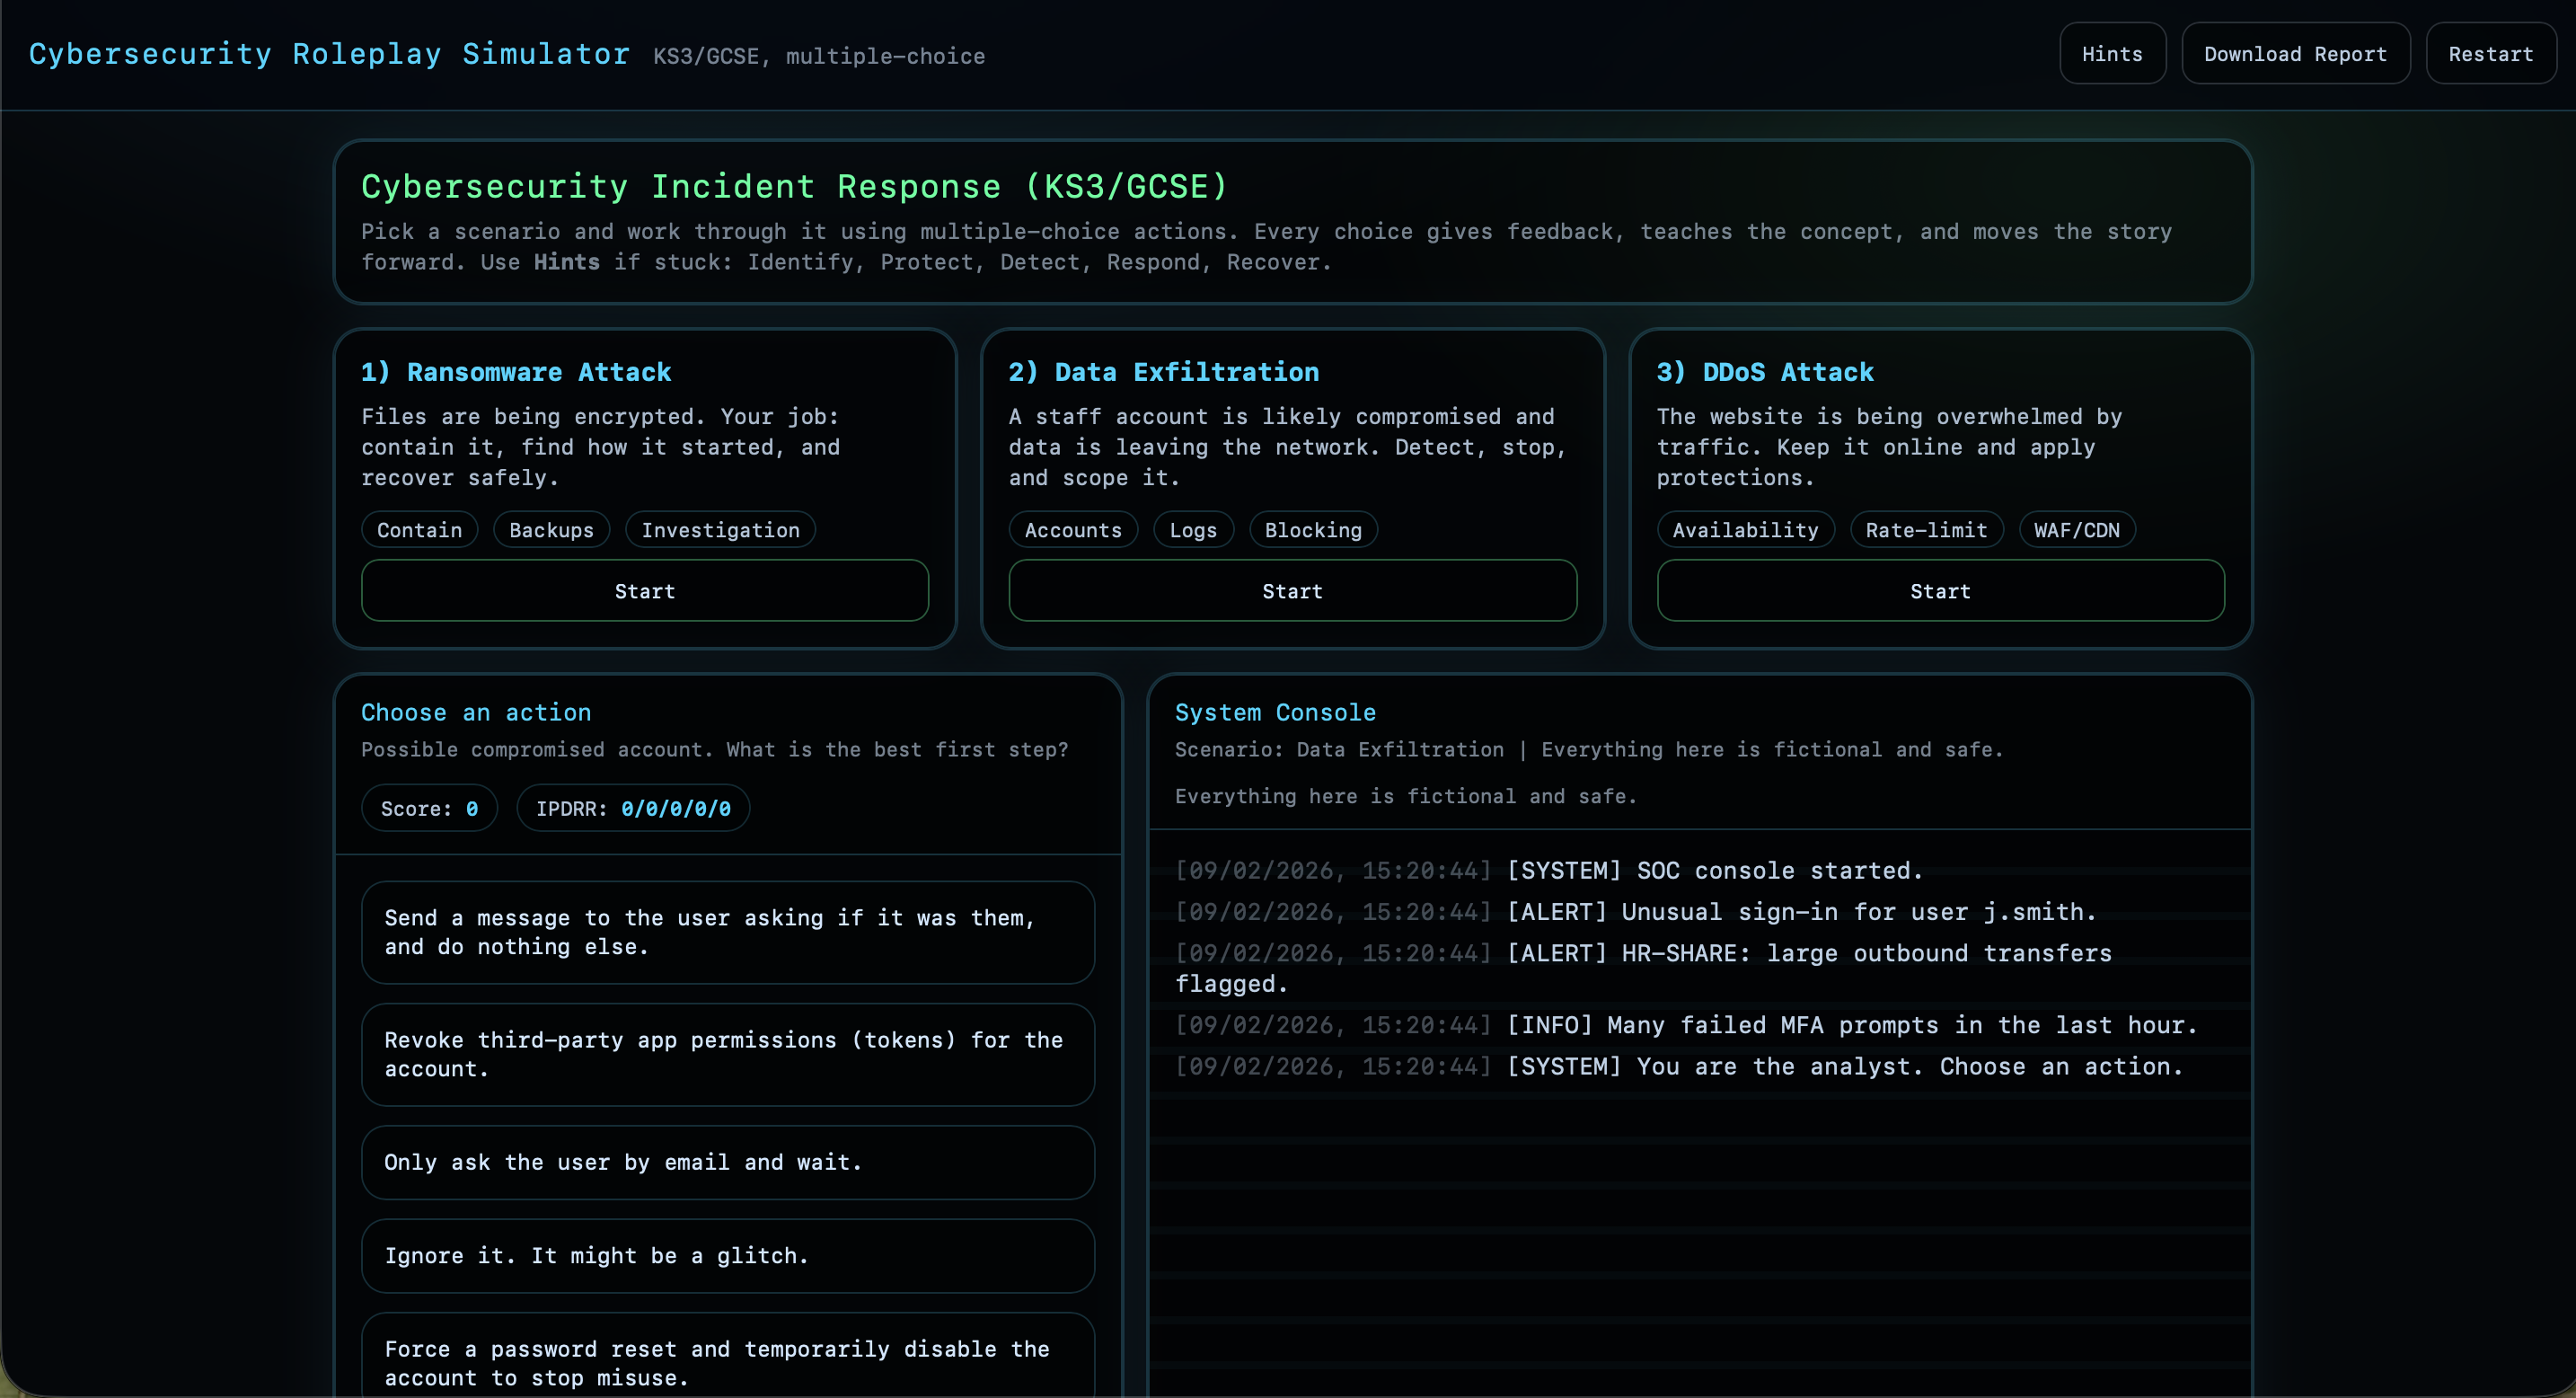The width and height of the screenshot is (2576, 1398).
Task: Start the DDoS Attack scenario
Action: click(1939, 590)
